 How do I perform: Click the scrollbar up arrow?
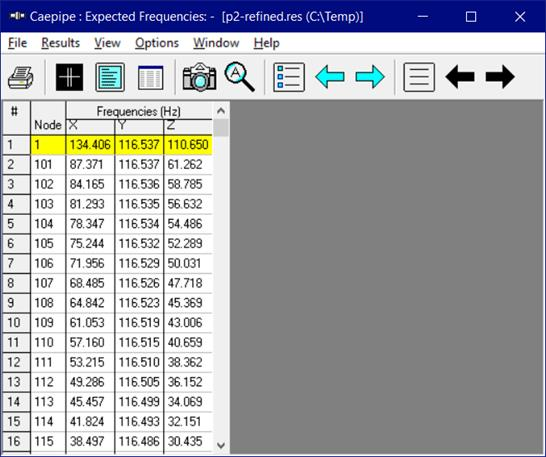click(x=221, y=111)
